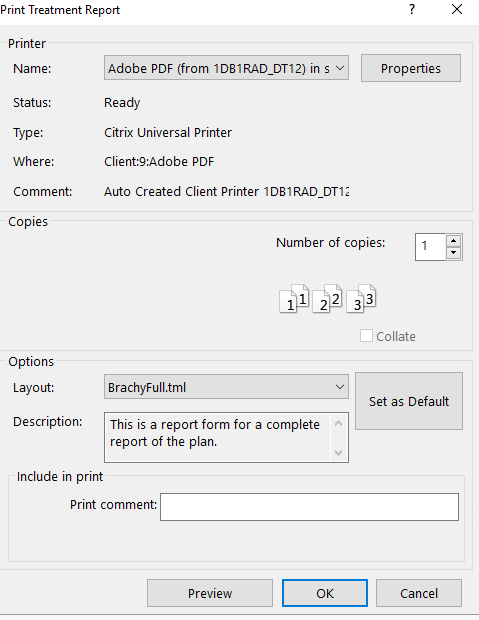Screen dimensions: 479x620
Task: Click Set as Default button
Action: [409, 401]
